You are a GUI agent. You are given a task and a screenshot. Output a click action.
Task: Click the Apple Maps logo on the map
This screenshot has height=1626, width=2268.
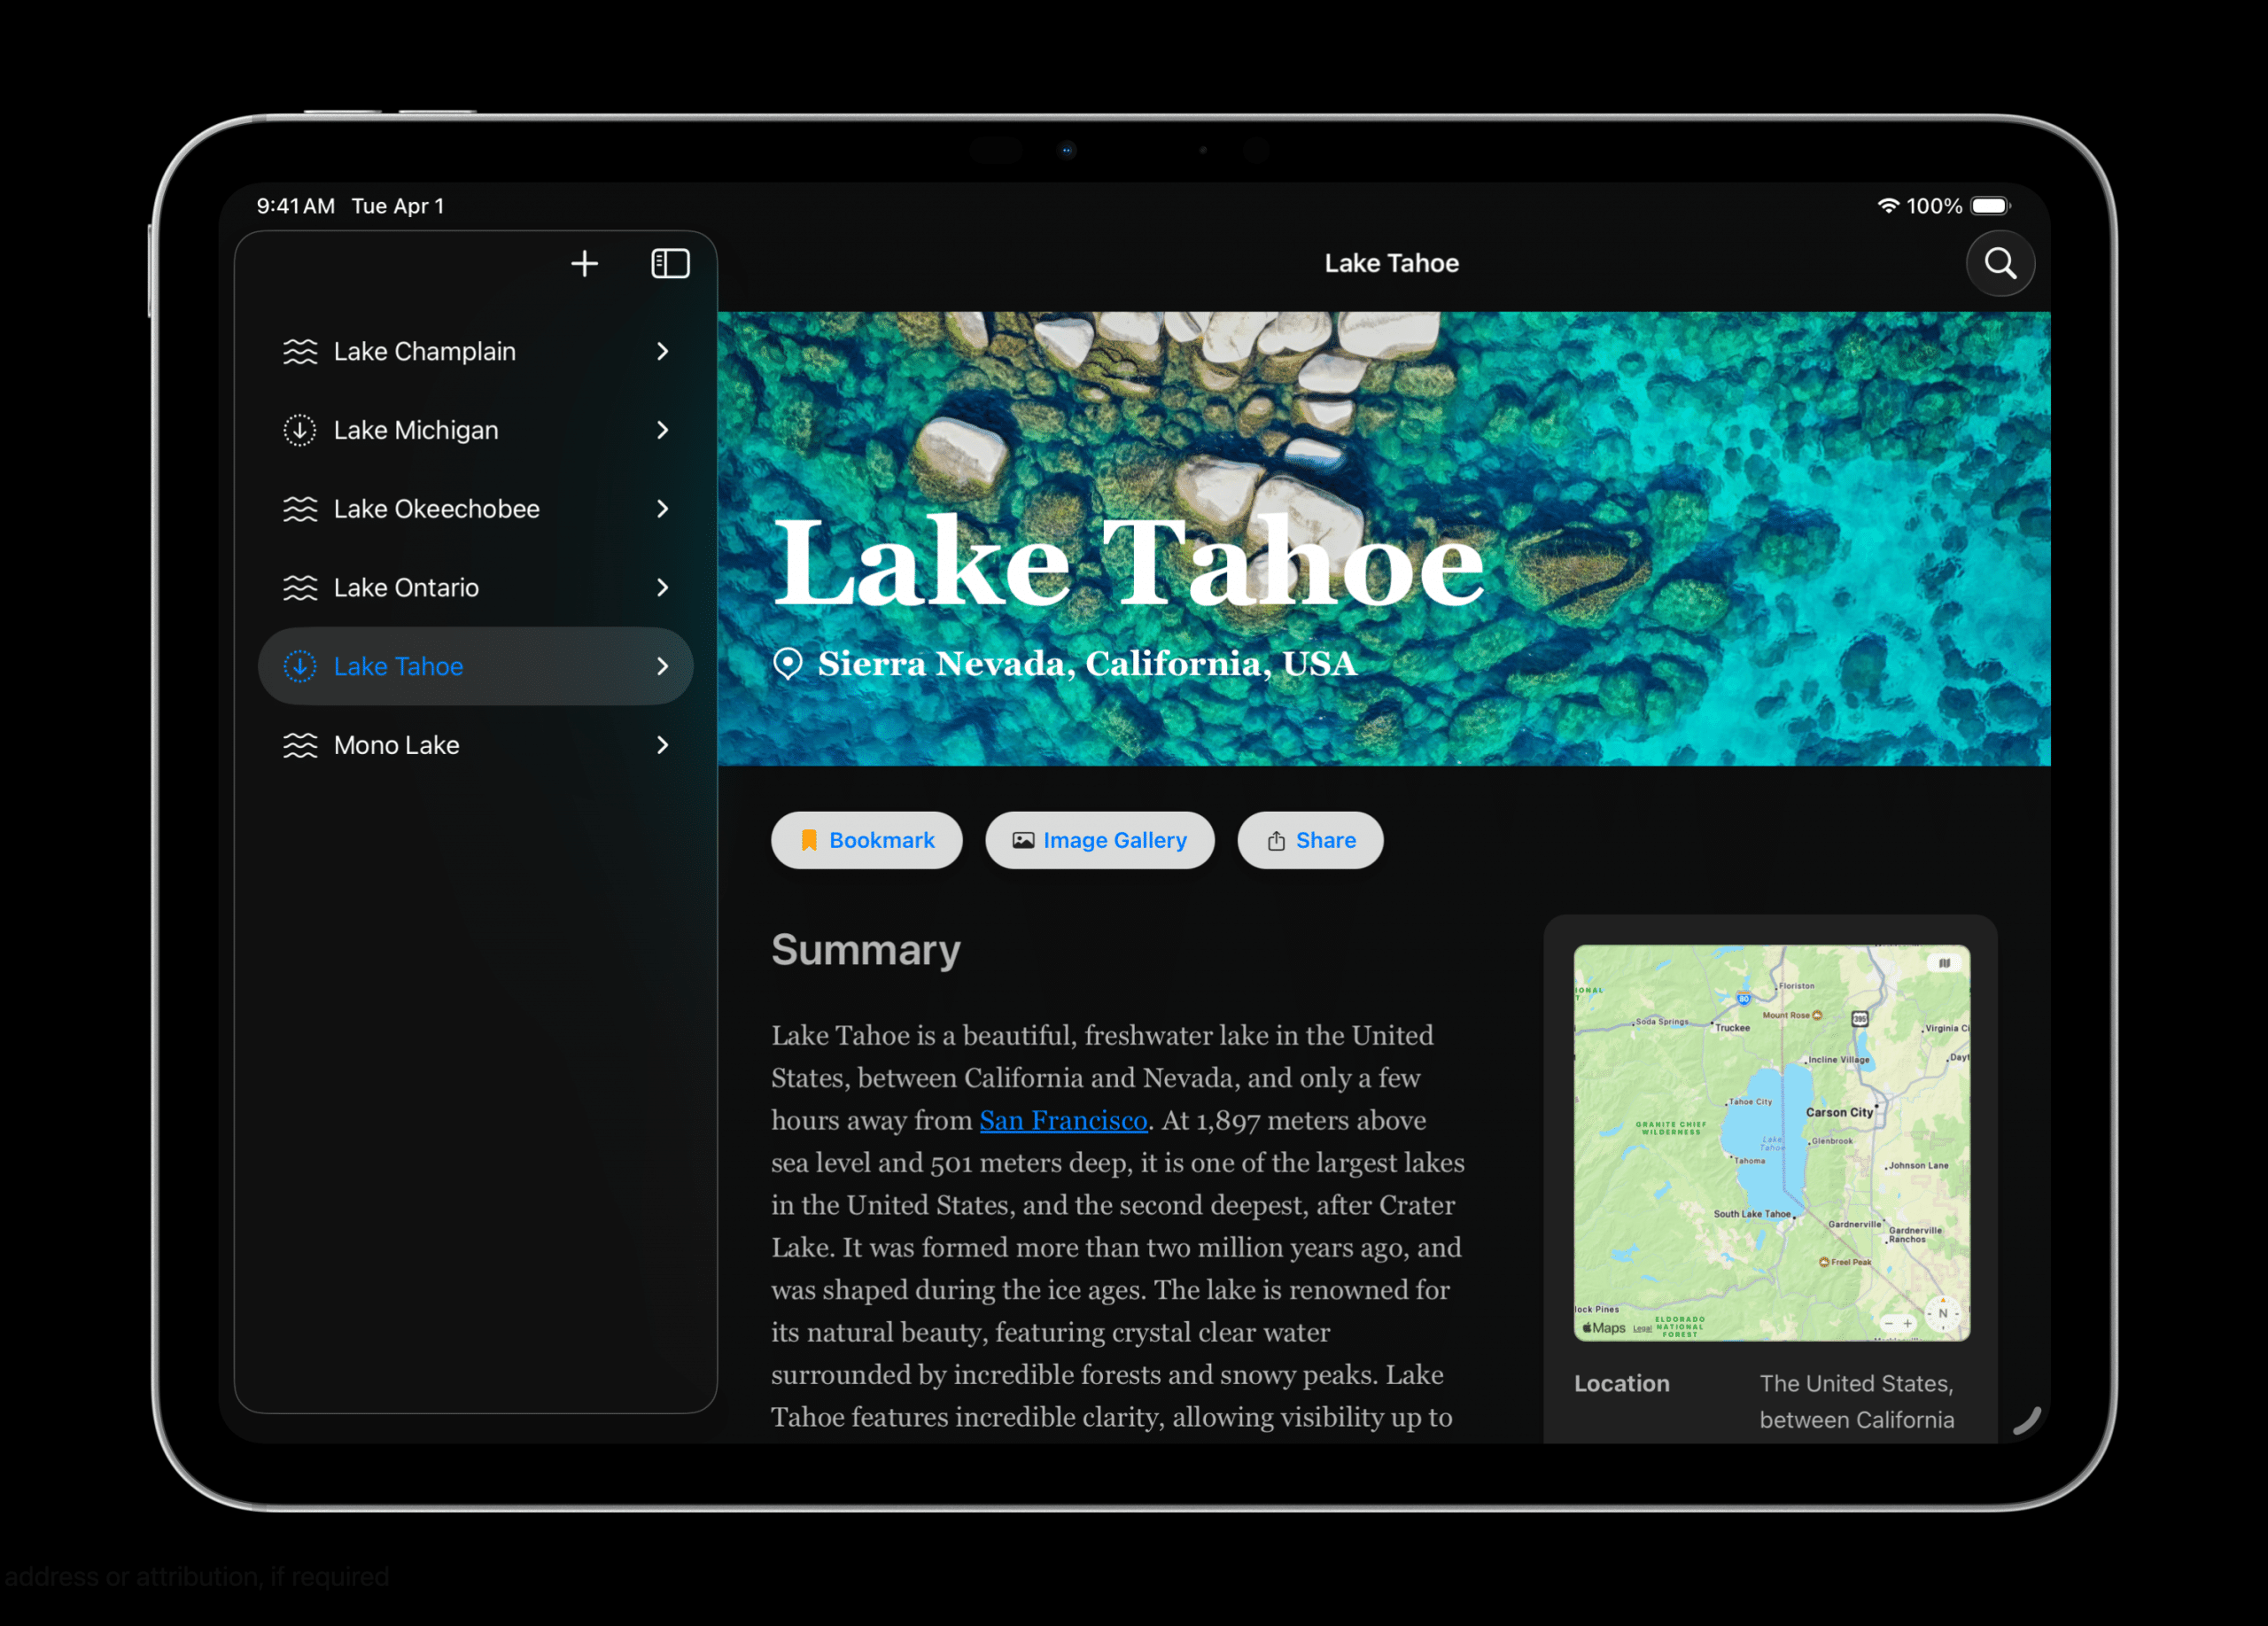point(1604,1328)
